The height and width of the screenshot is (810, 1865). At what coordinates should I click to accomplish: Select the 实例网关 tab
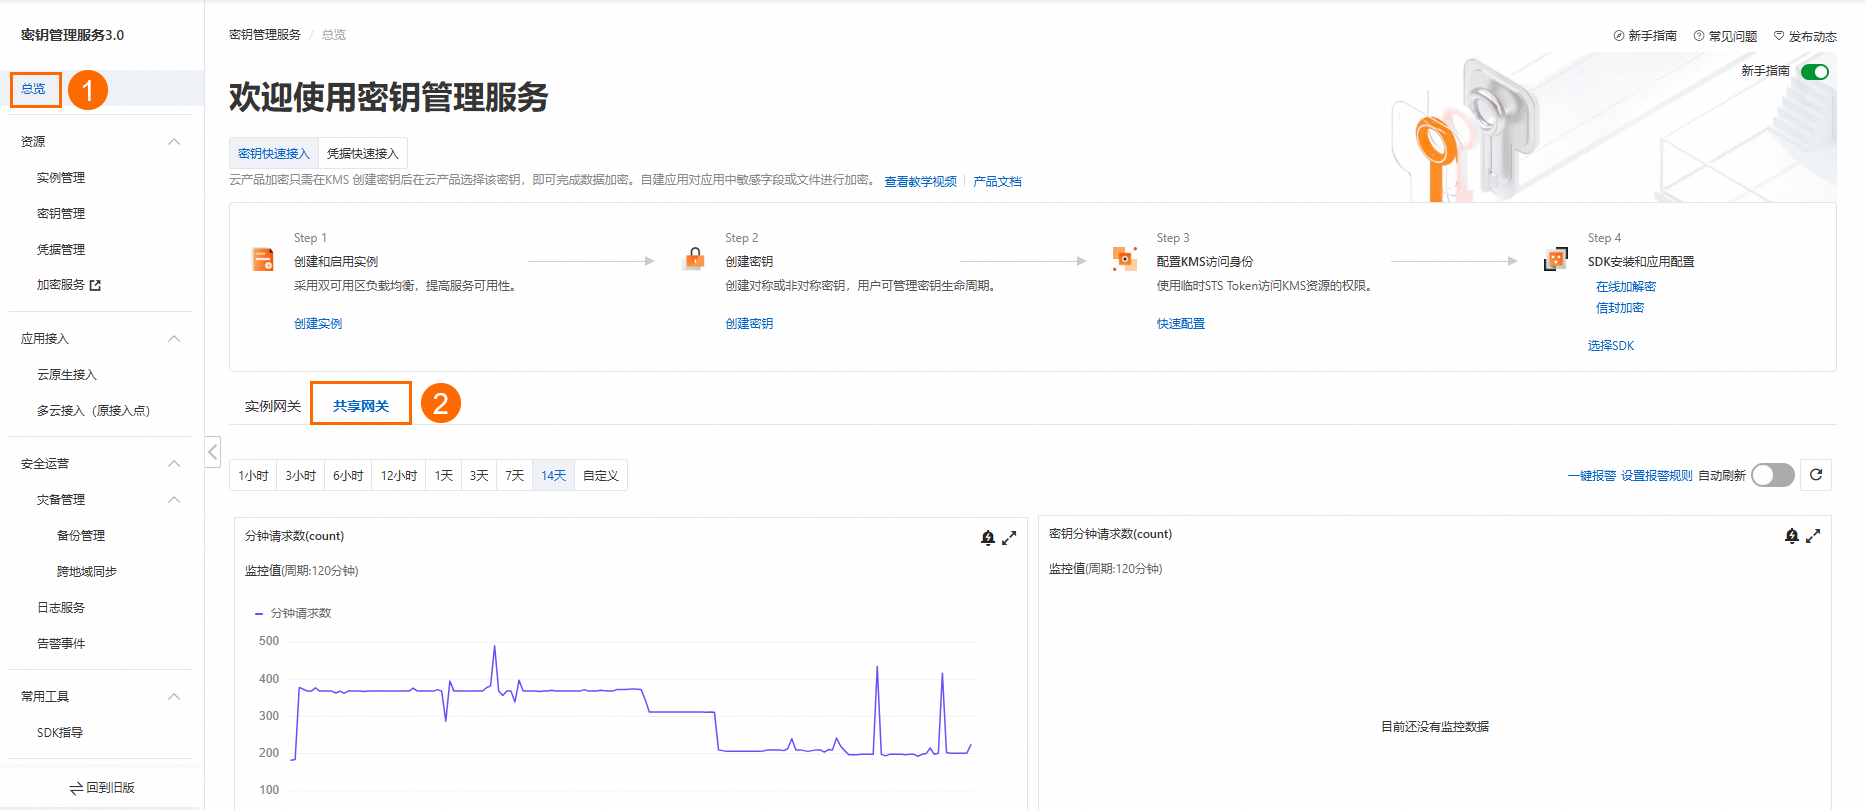(x=273, y=406)
